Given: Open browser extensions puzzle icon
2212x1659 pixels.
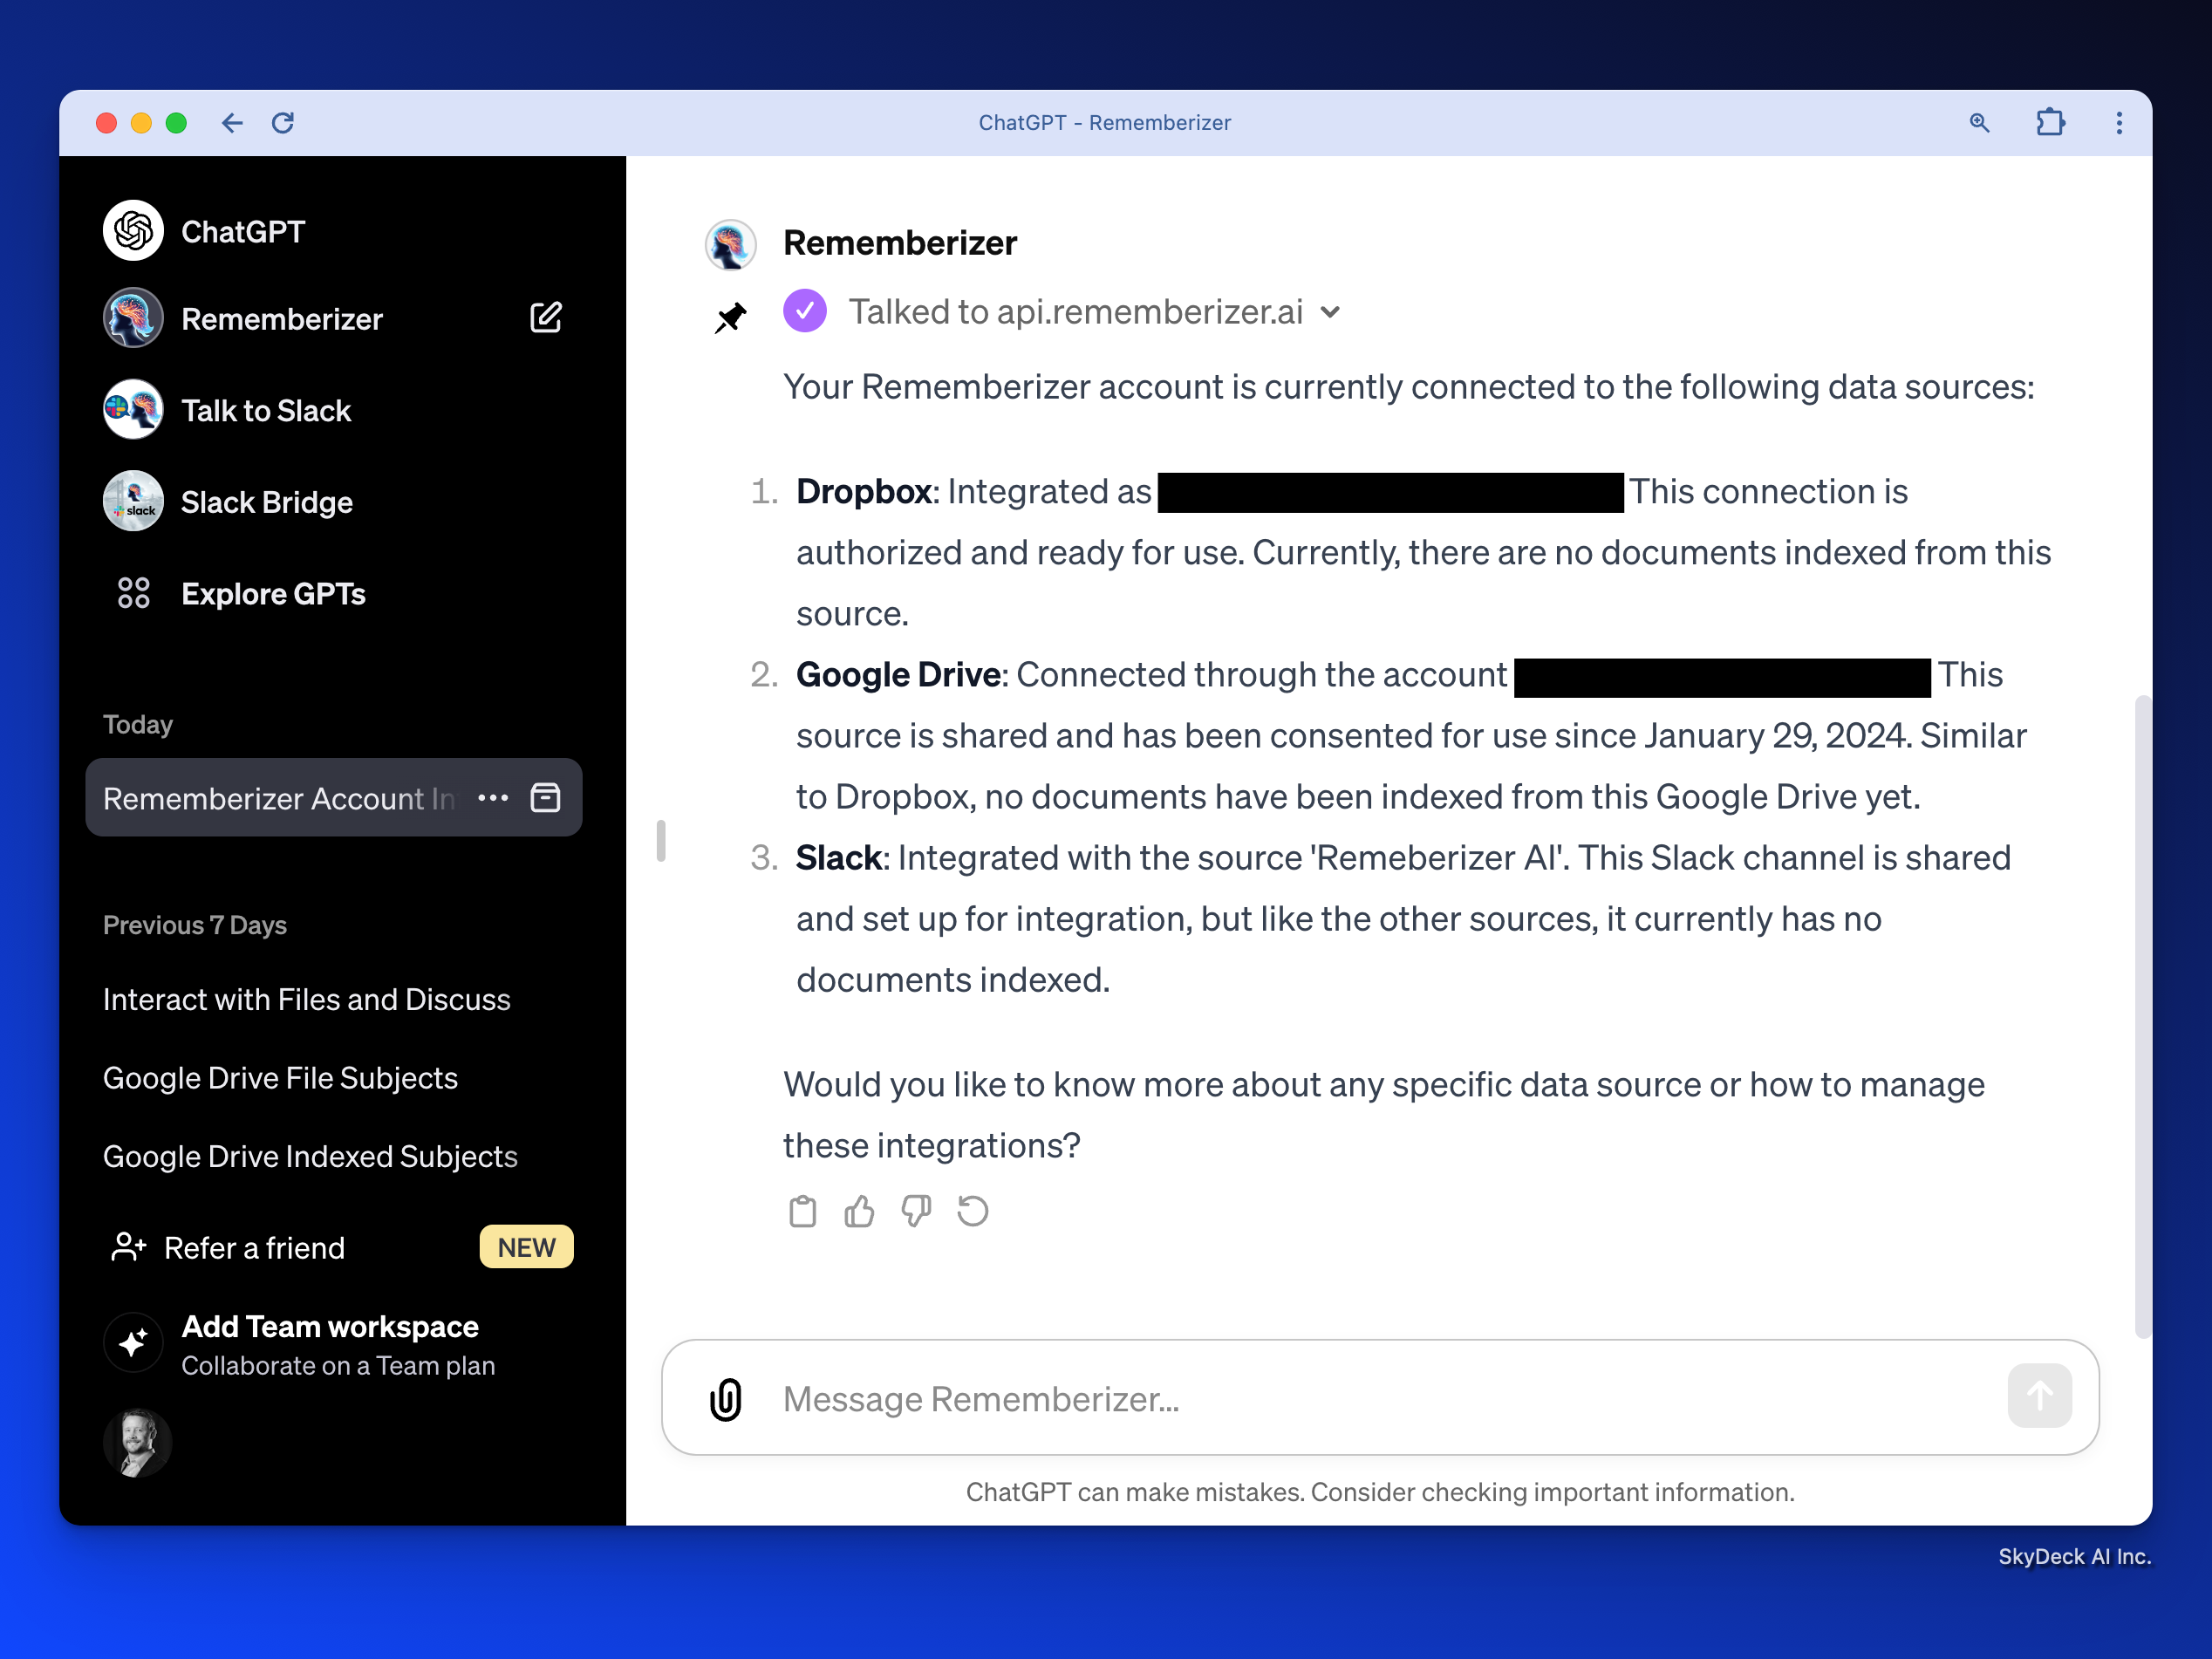Looking at the screenshot, I should coord(2050,123).
